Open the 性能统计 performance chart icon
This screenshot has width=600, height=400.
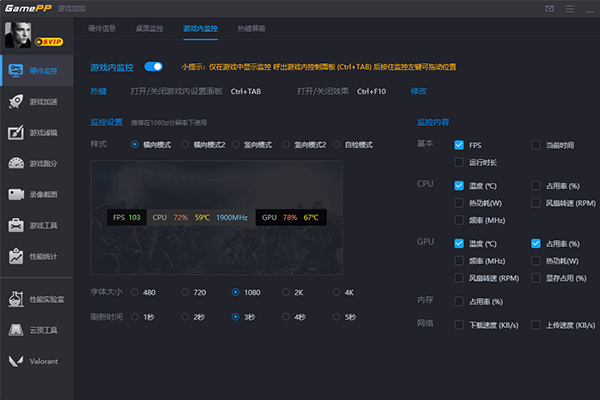coord(16,256)
